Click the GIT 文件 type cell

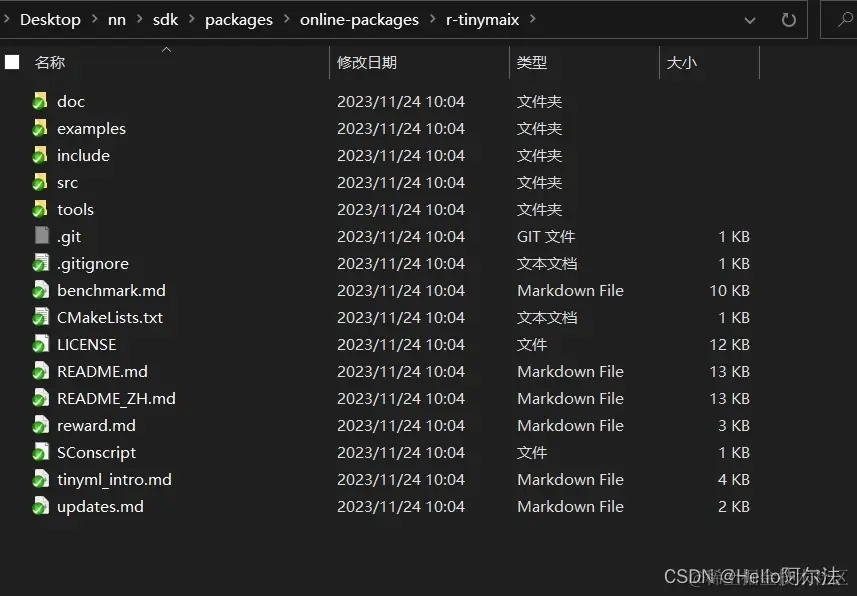(x=546, y=237)
